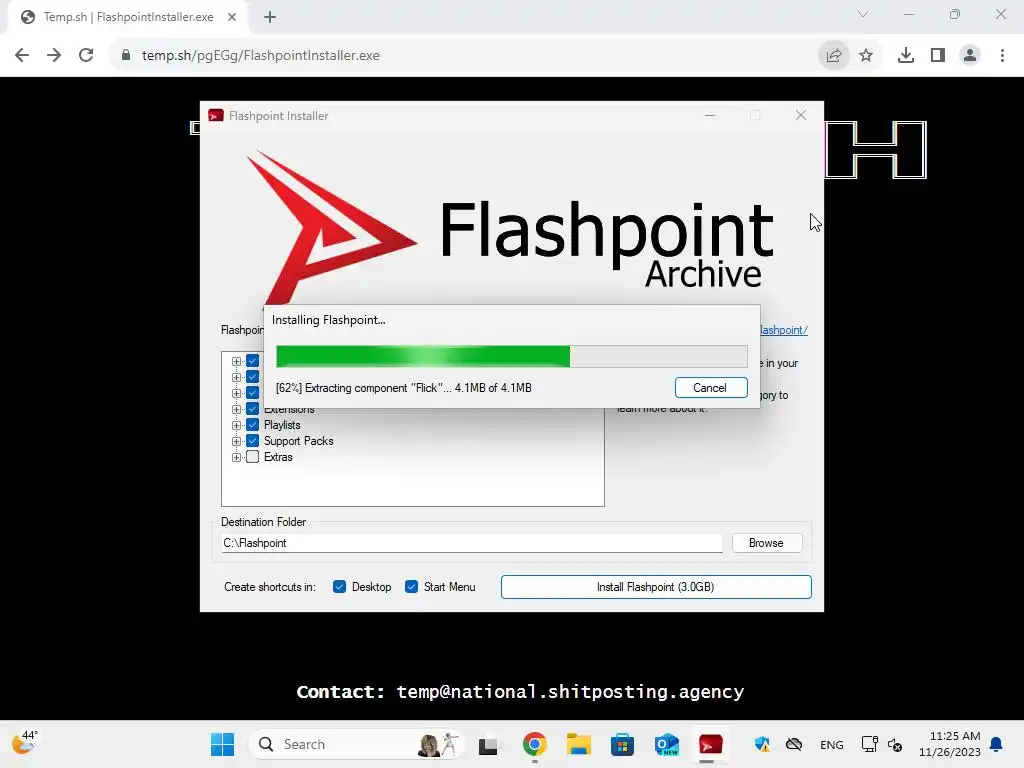The image size is (1024, 768).
Task: Select the Playlists tree label
Action: tap(282, 425)
